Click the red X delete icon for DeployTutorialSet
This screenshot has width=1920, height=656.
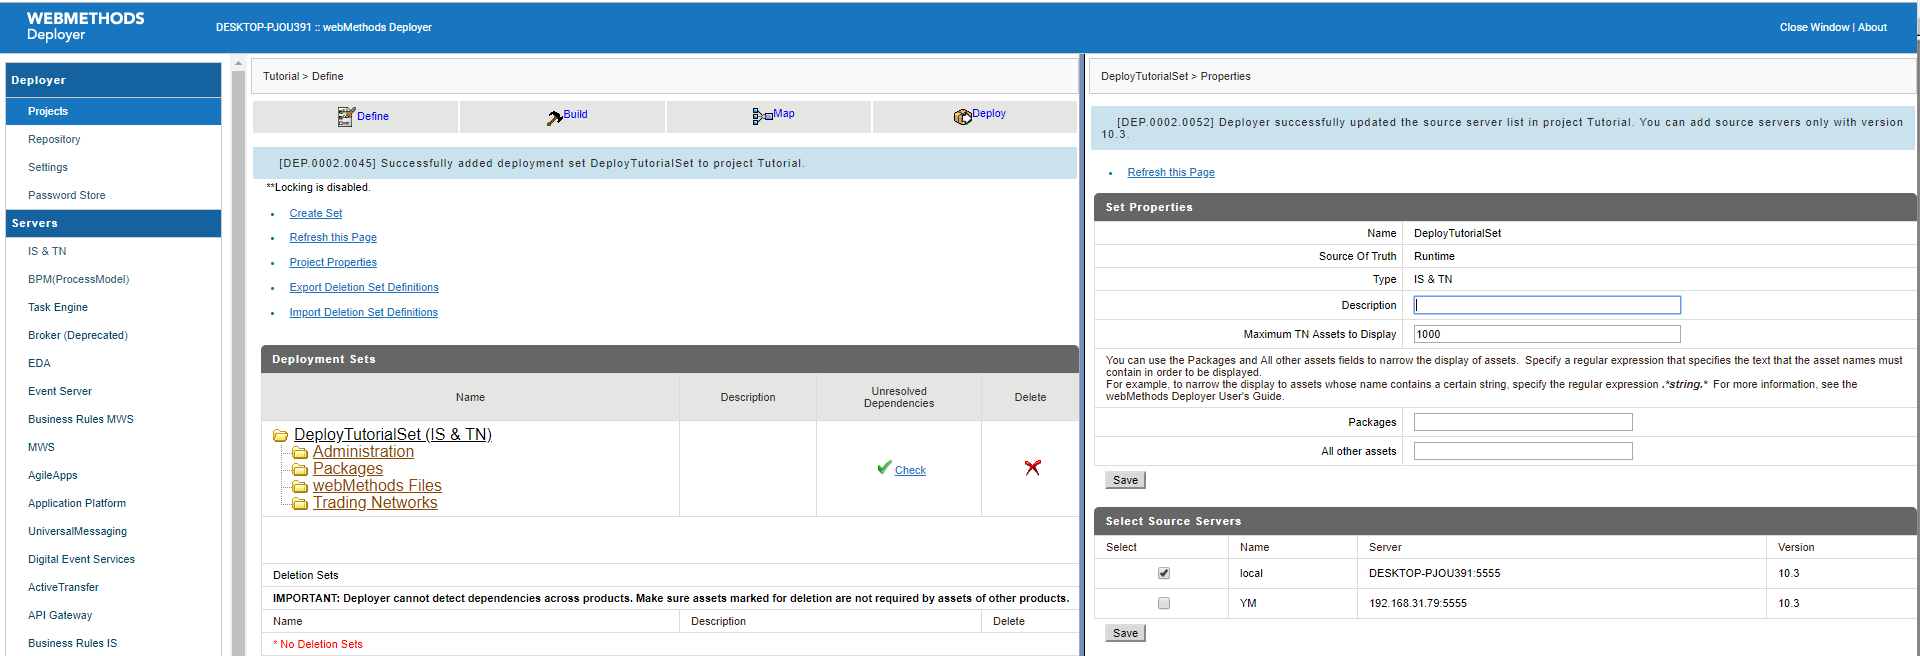pyautogui.click(x=1033, y=468)
